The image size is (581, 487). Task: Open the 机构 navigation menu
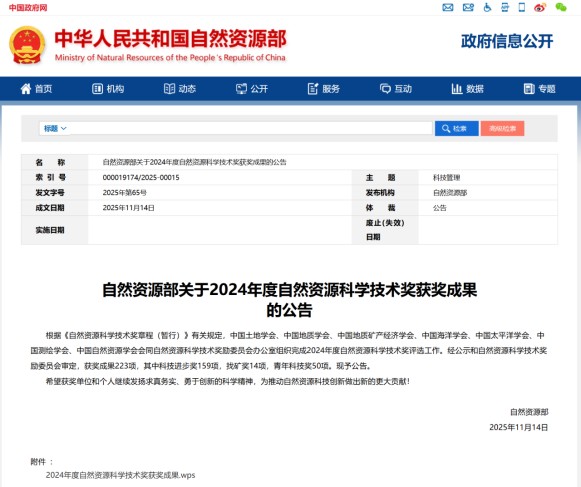click(108, 89)
